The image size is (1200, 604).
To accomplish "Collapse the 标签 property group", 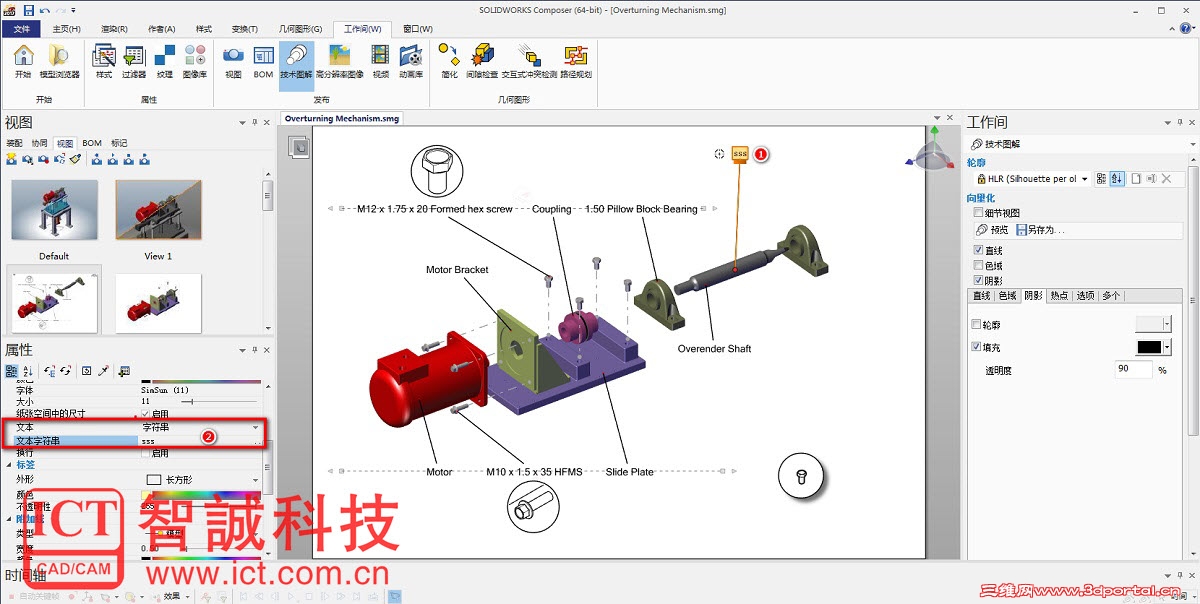I will (9, 465).
